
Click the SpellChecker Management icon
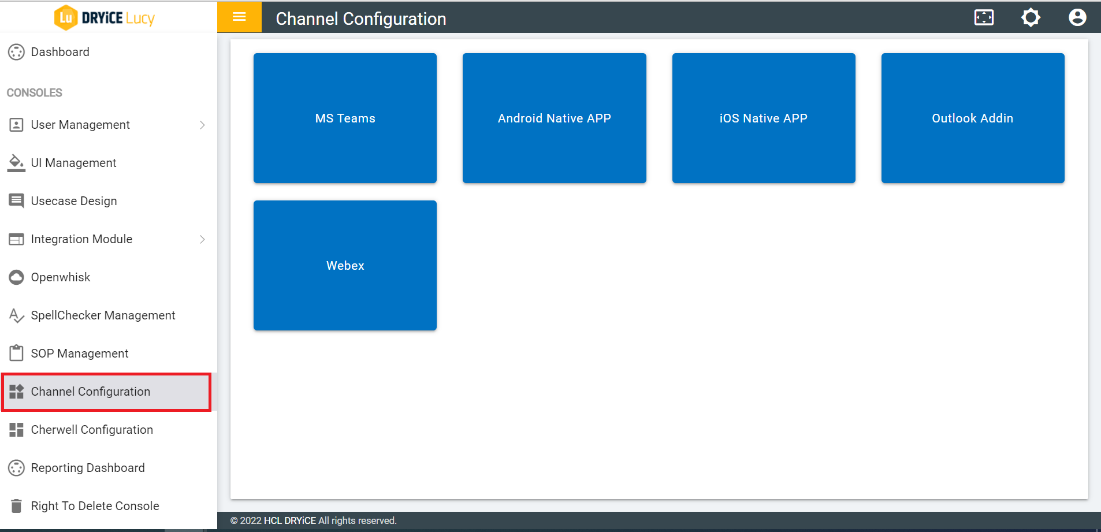point(16,315)
